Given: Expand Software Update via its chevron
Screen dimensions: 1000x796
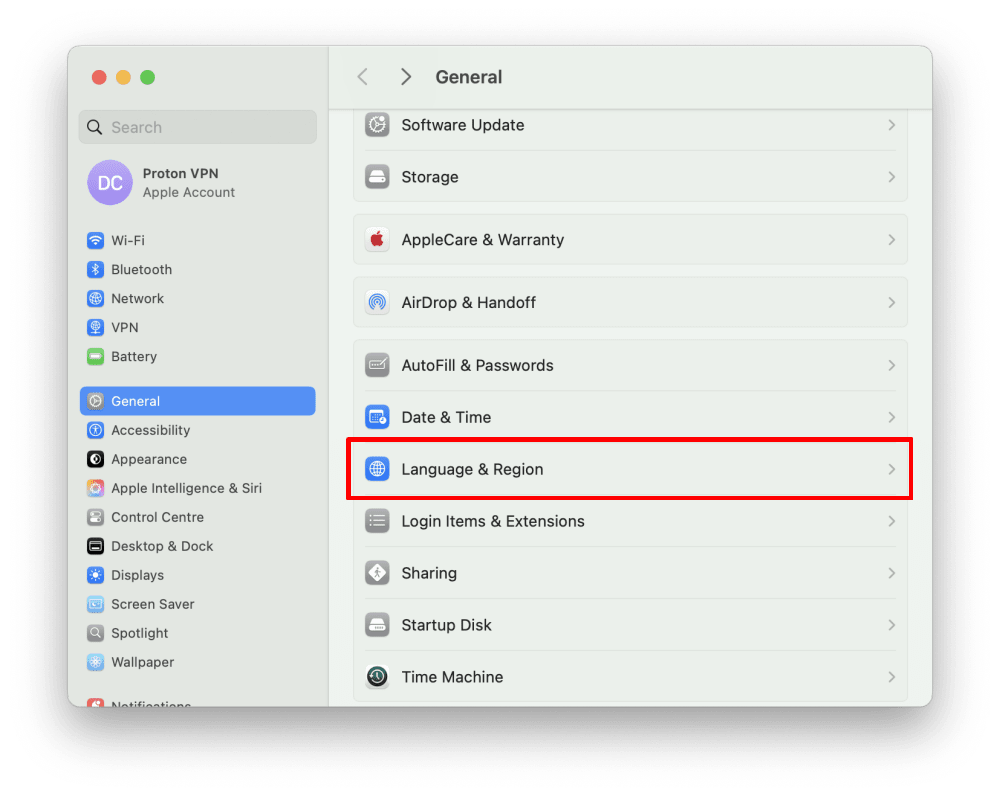Looking at the screenshot, I should [x=892, y=125].
